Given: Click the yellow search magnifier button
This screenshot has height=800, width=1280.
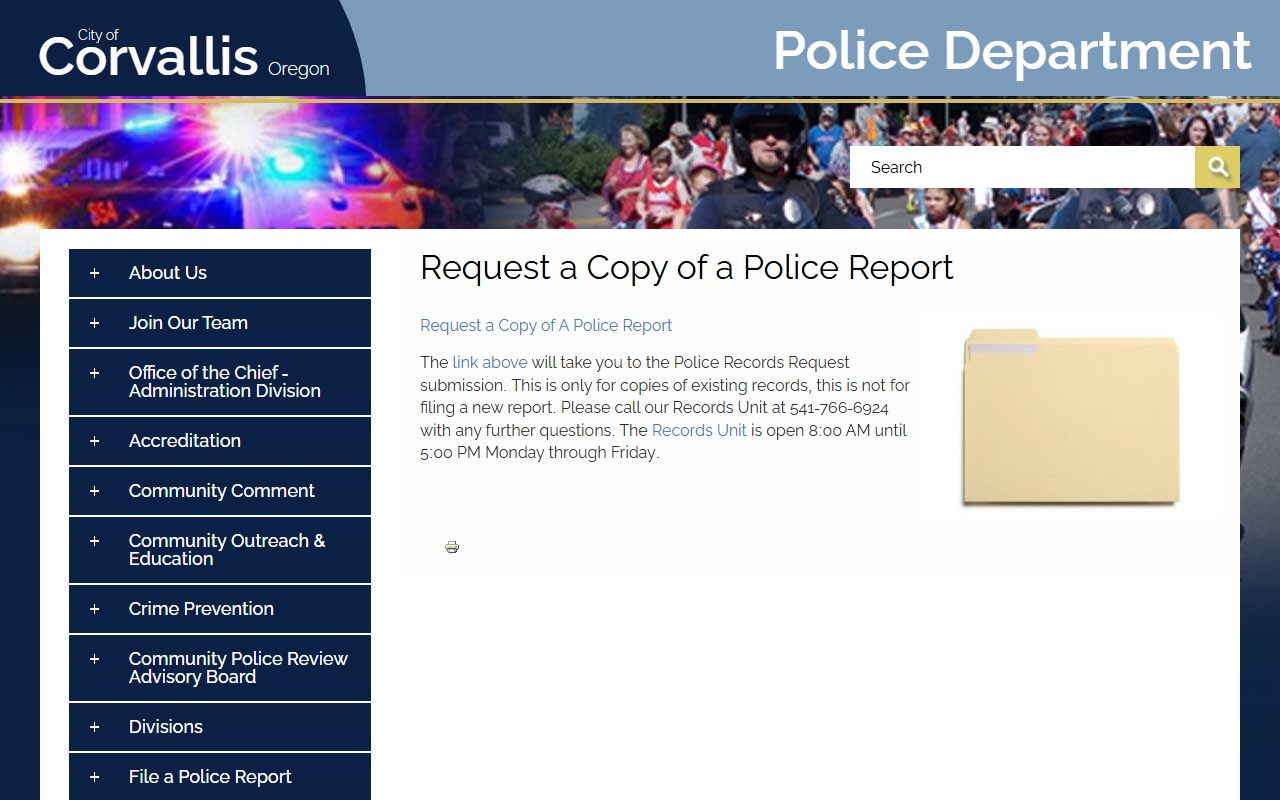Looking at the screenshot, I should [x=1217, y=167].
